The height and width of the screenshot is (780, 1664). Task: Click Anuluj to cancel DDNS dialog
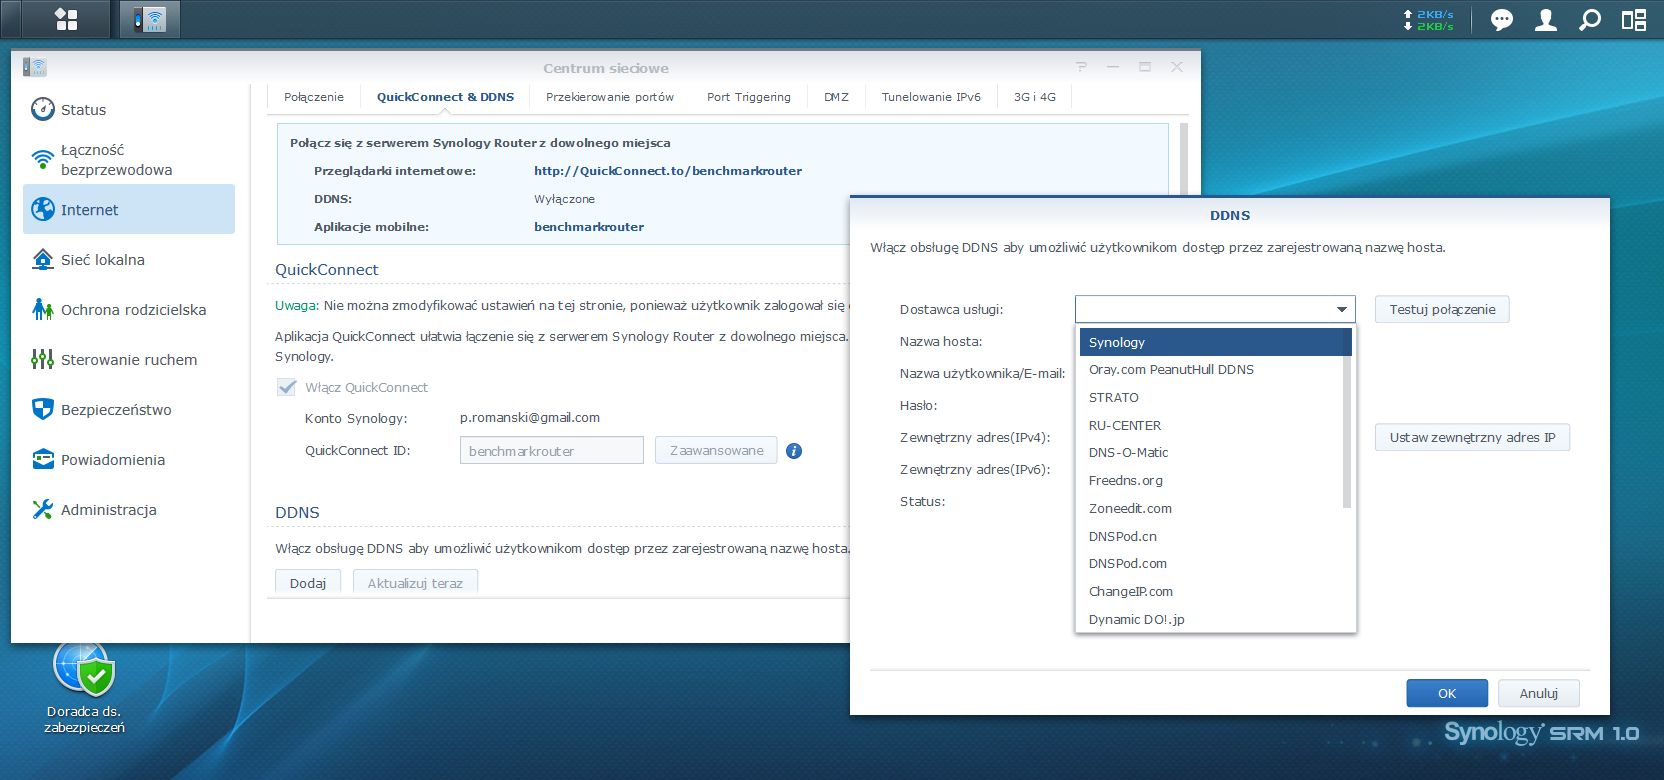coord(1539,693)
